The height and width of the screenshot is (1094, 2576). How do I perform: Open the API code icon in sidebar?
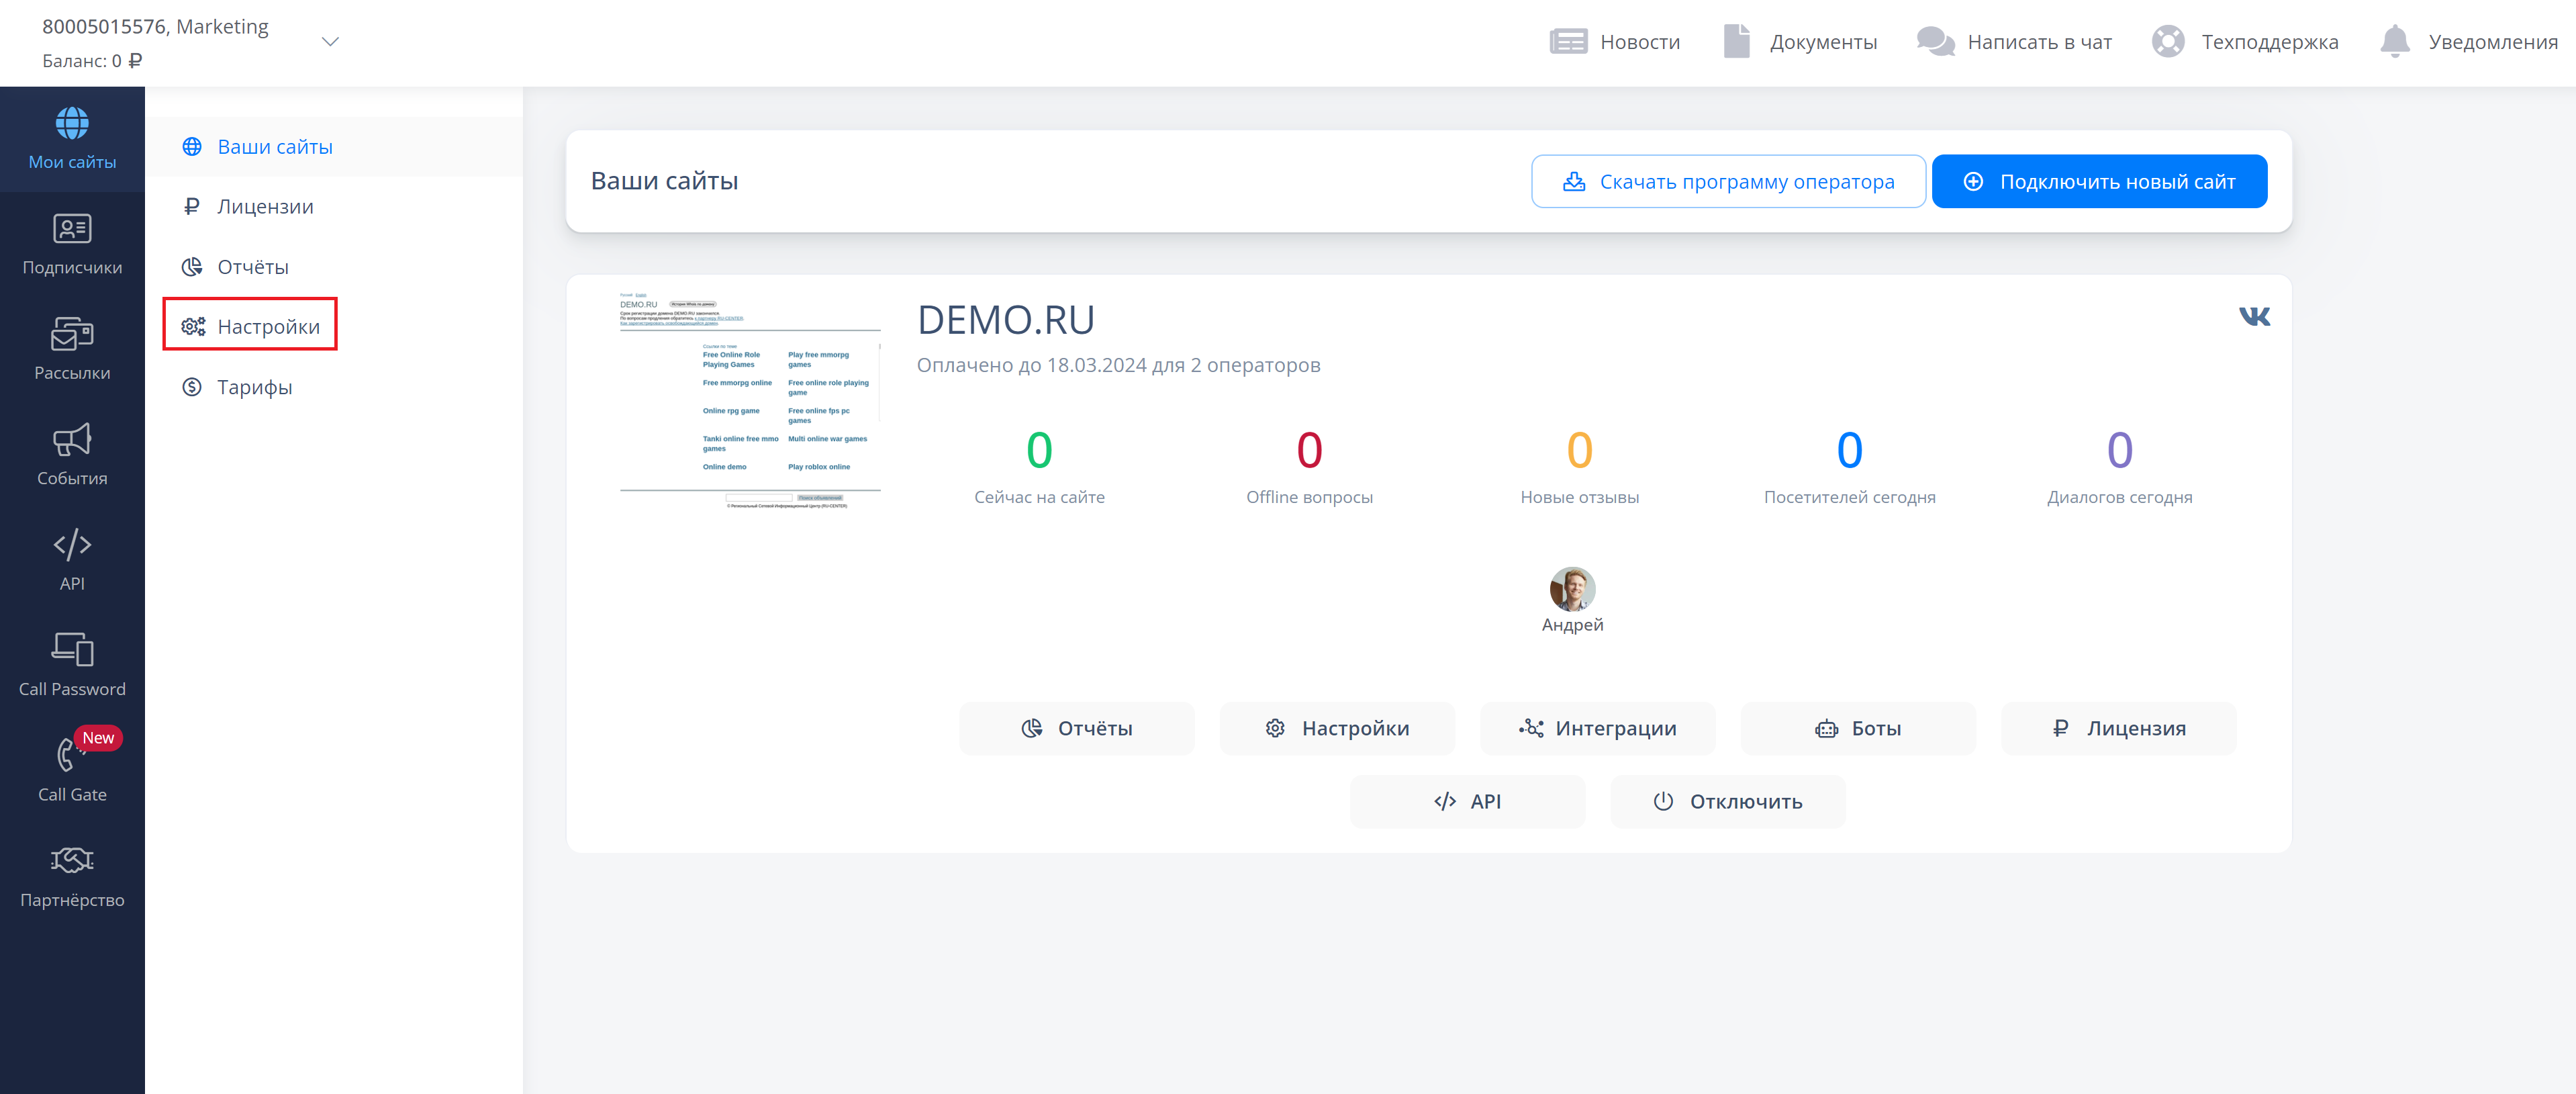(72, 545)
